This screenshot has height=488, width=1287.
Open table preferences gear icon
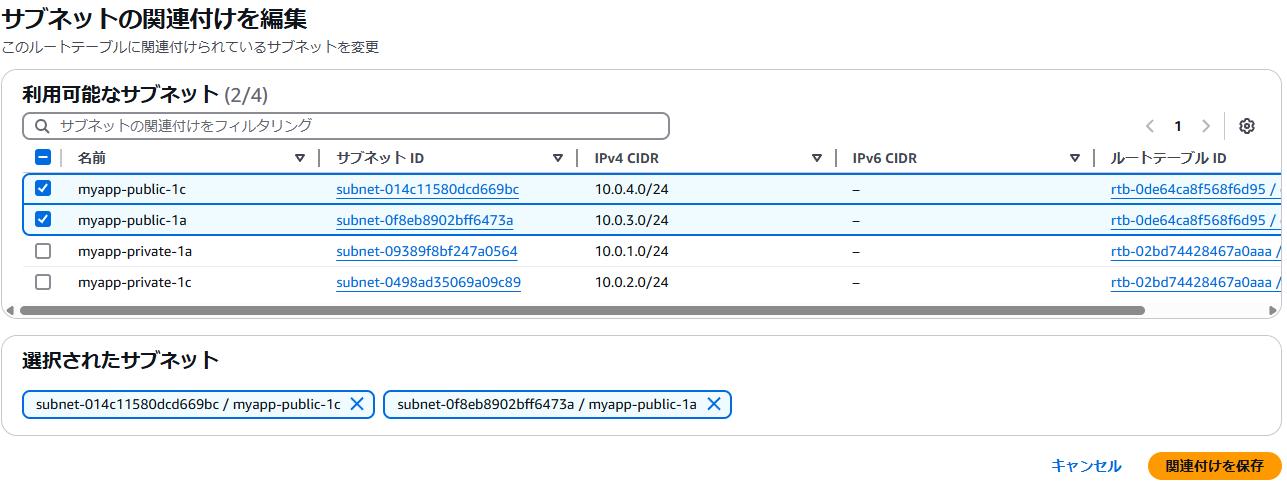(x=1246, y=126)
